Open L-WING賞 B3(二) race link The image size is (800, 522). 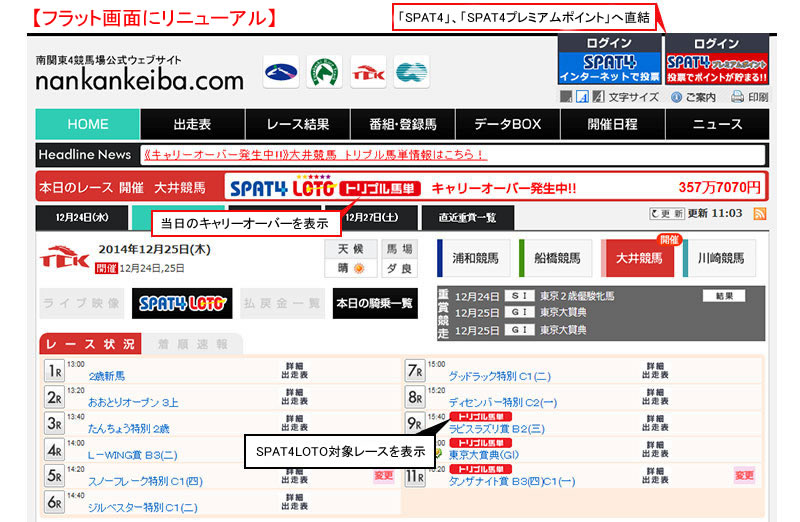(x=133, y=455)
